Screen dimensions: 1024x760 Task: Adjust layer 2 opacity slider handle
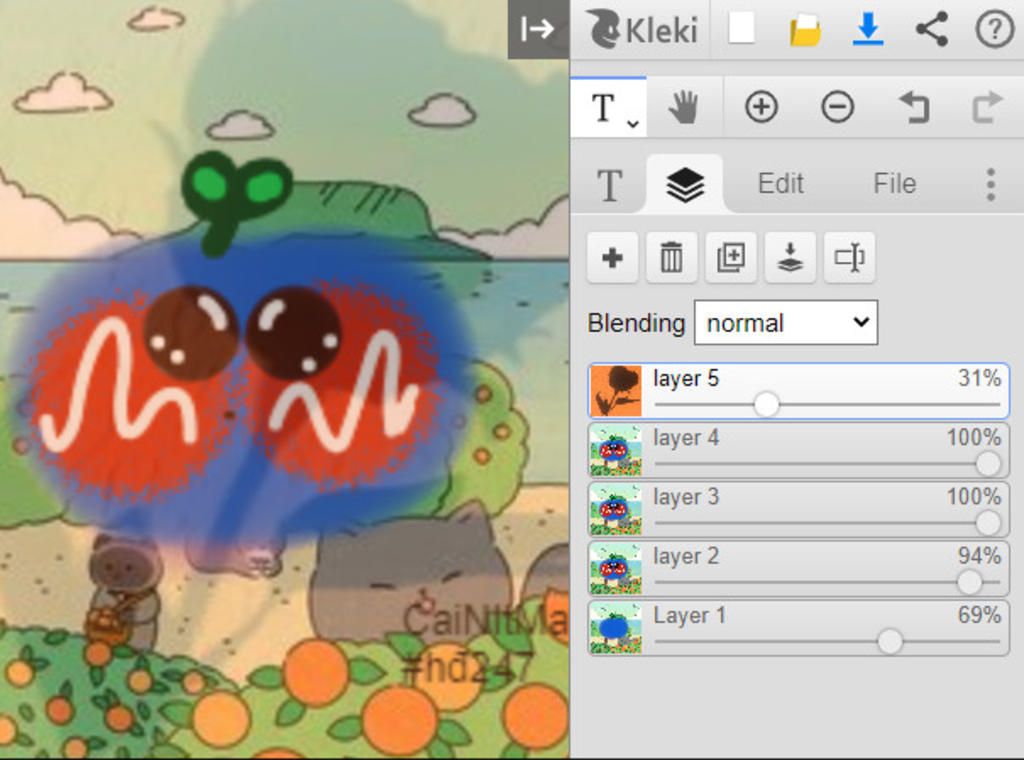click(x=969, y=582)
